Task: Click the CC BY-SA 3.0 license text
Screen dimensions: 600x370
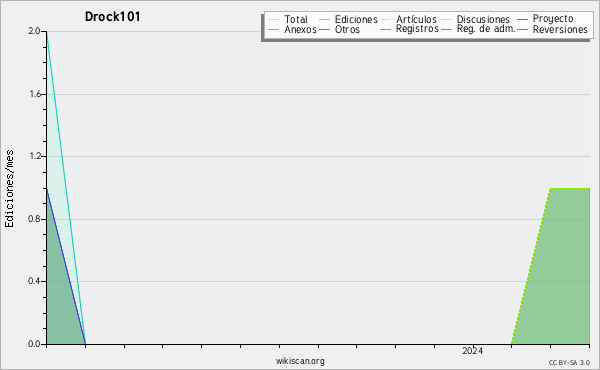Action: coord(569,363)
